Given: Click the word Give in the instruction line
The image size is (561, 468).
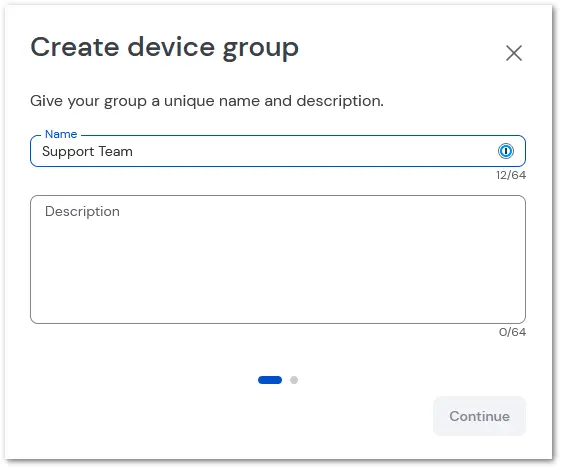Looking at the screenshot, I should [x=47, y=101].
